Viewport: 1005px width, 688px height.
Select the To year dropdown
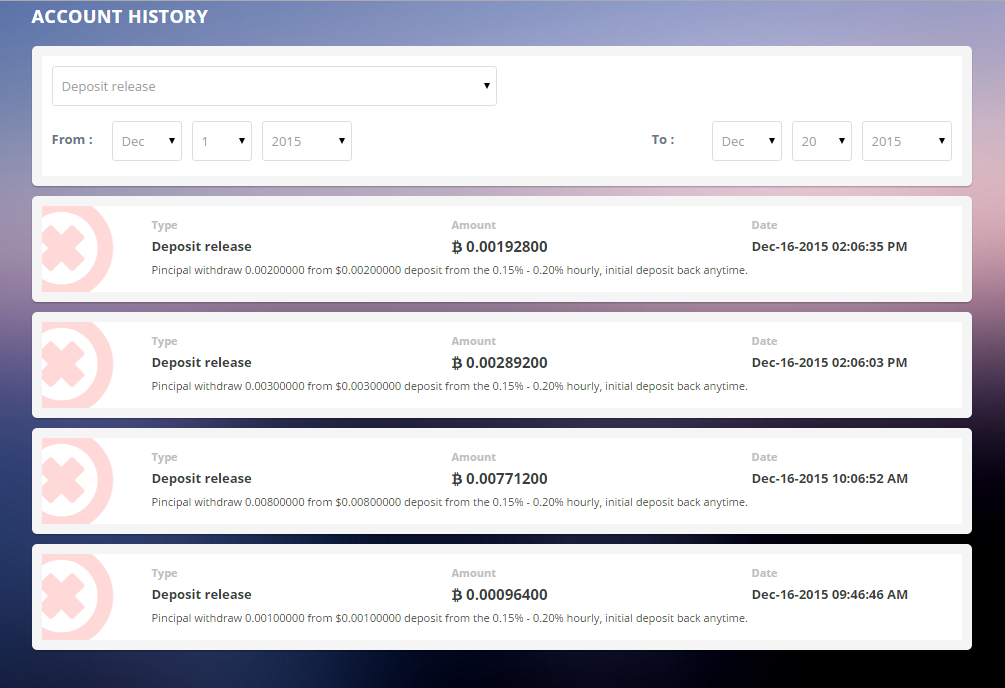pyautogui.click(x=907, y=141)
